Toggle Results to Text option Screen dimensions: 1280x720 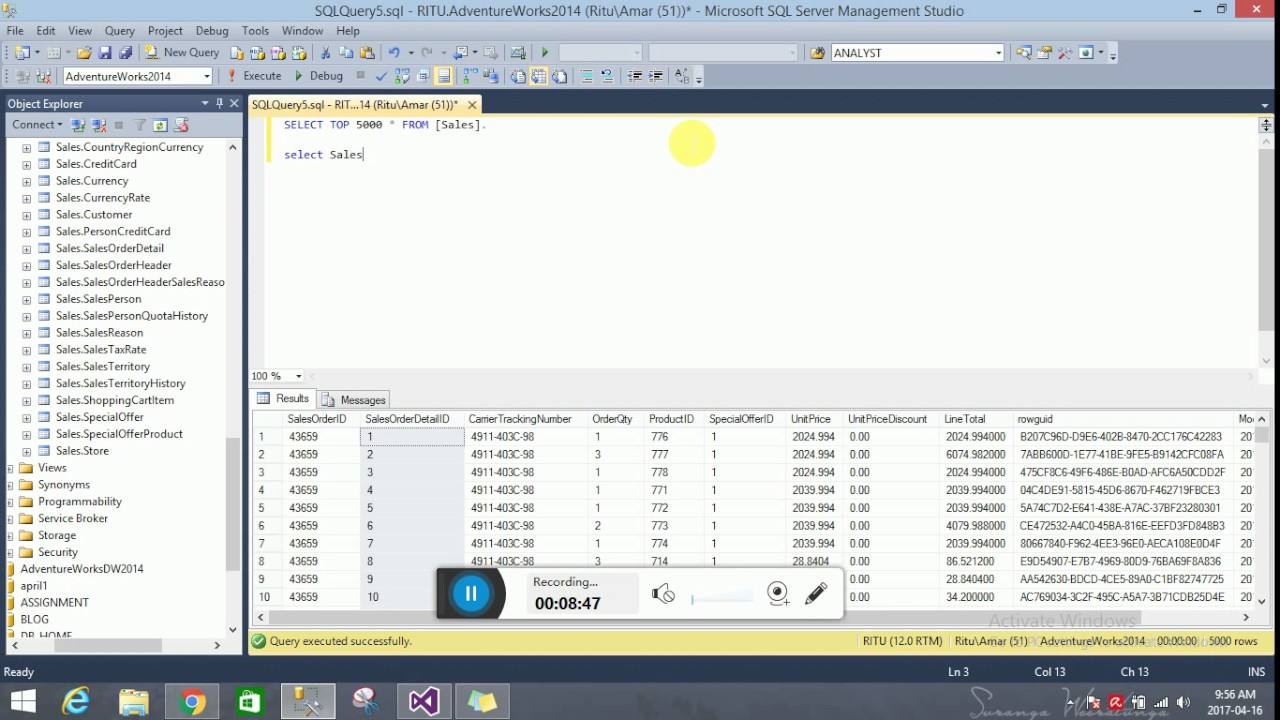tap(518, 76)
